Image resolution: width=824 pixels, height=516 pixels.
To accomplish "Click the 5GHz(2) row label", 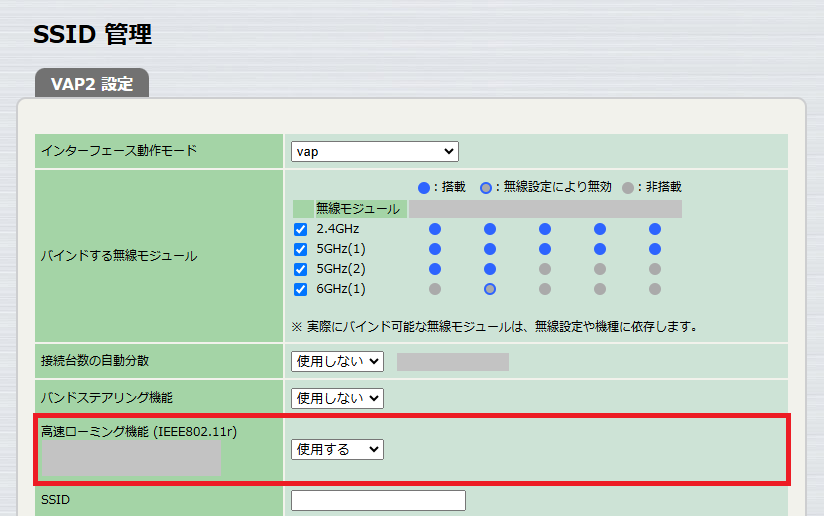I will tap(341, 269).
